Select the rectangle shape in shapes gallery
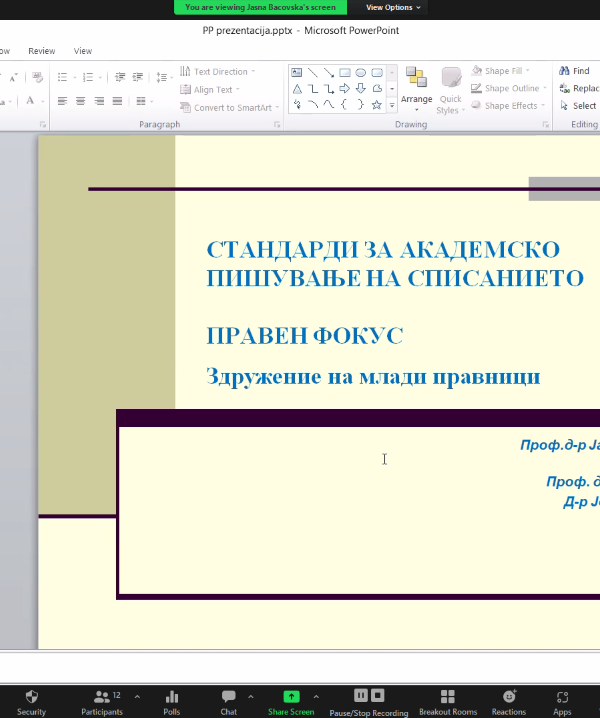600x718 pixels. (345, 72)
